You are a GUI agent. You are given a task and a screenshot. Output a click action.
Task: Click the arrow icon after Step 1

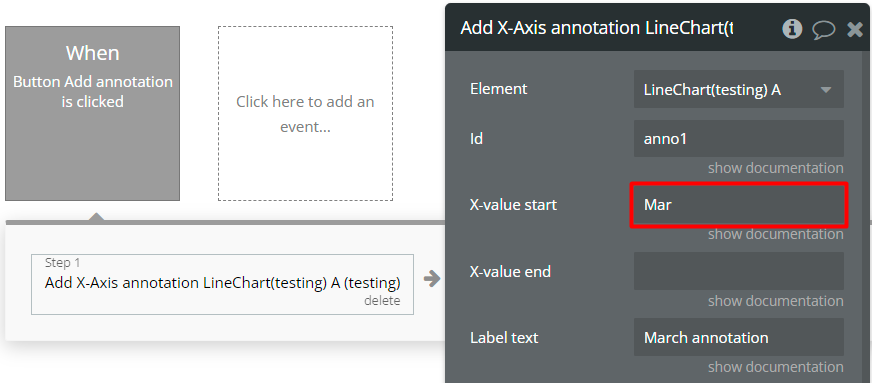point(432,278)
